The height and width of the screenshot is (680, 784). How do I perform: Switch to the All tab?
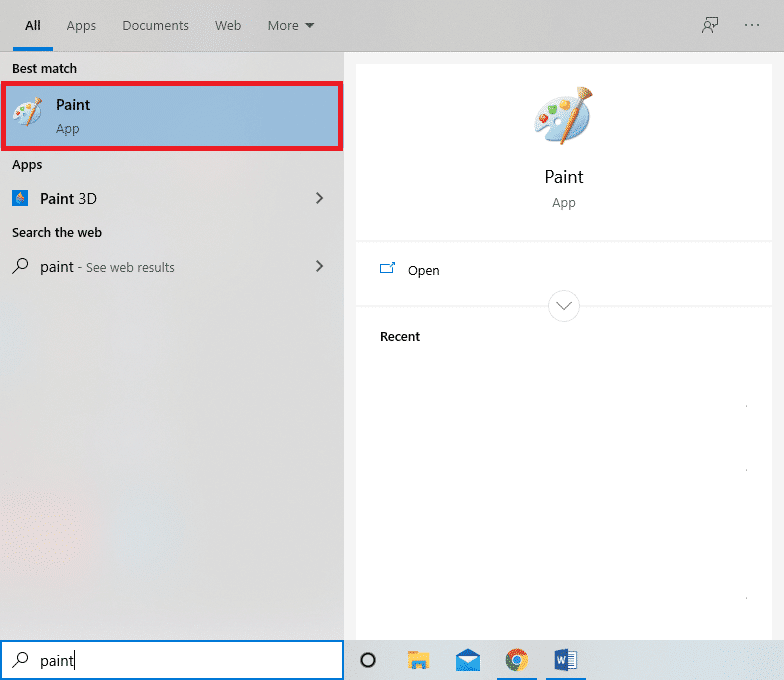pos(33,26)
